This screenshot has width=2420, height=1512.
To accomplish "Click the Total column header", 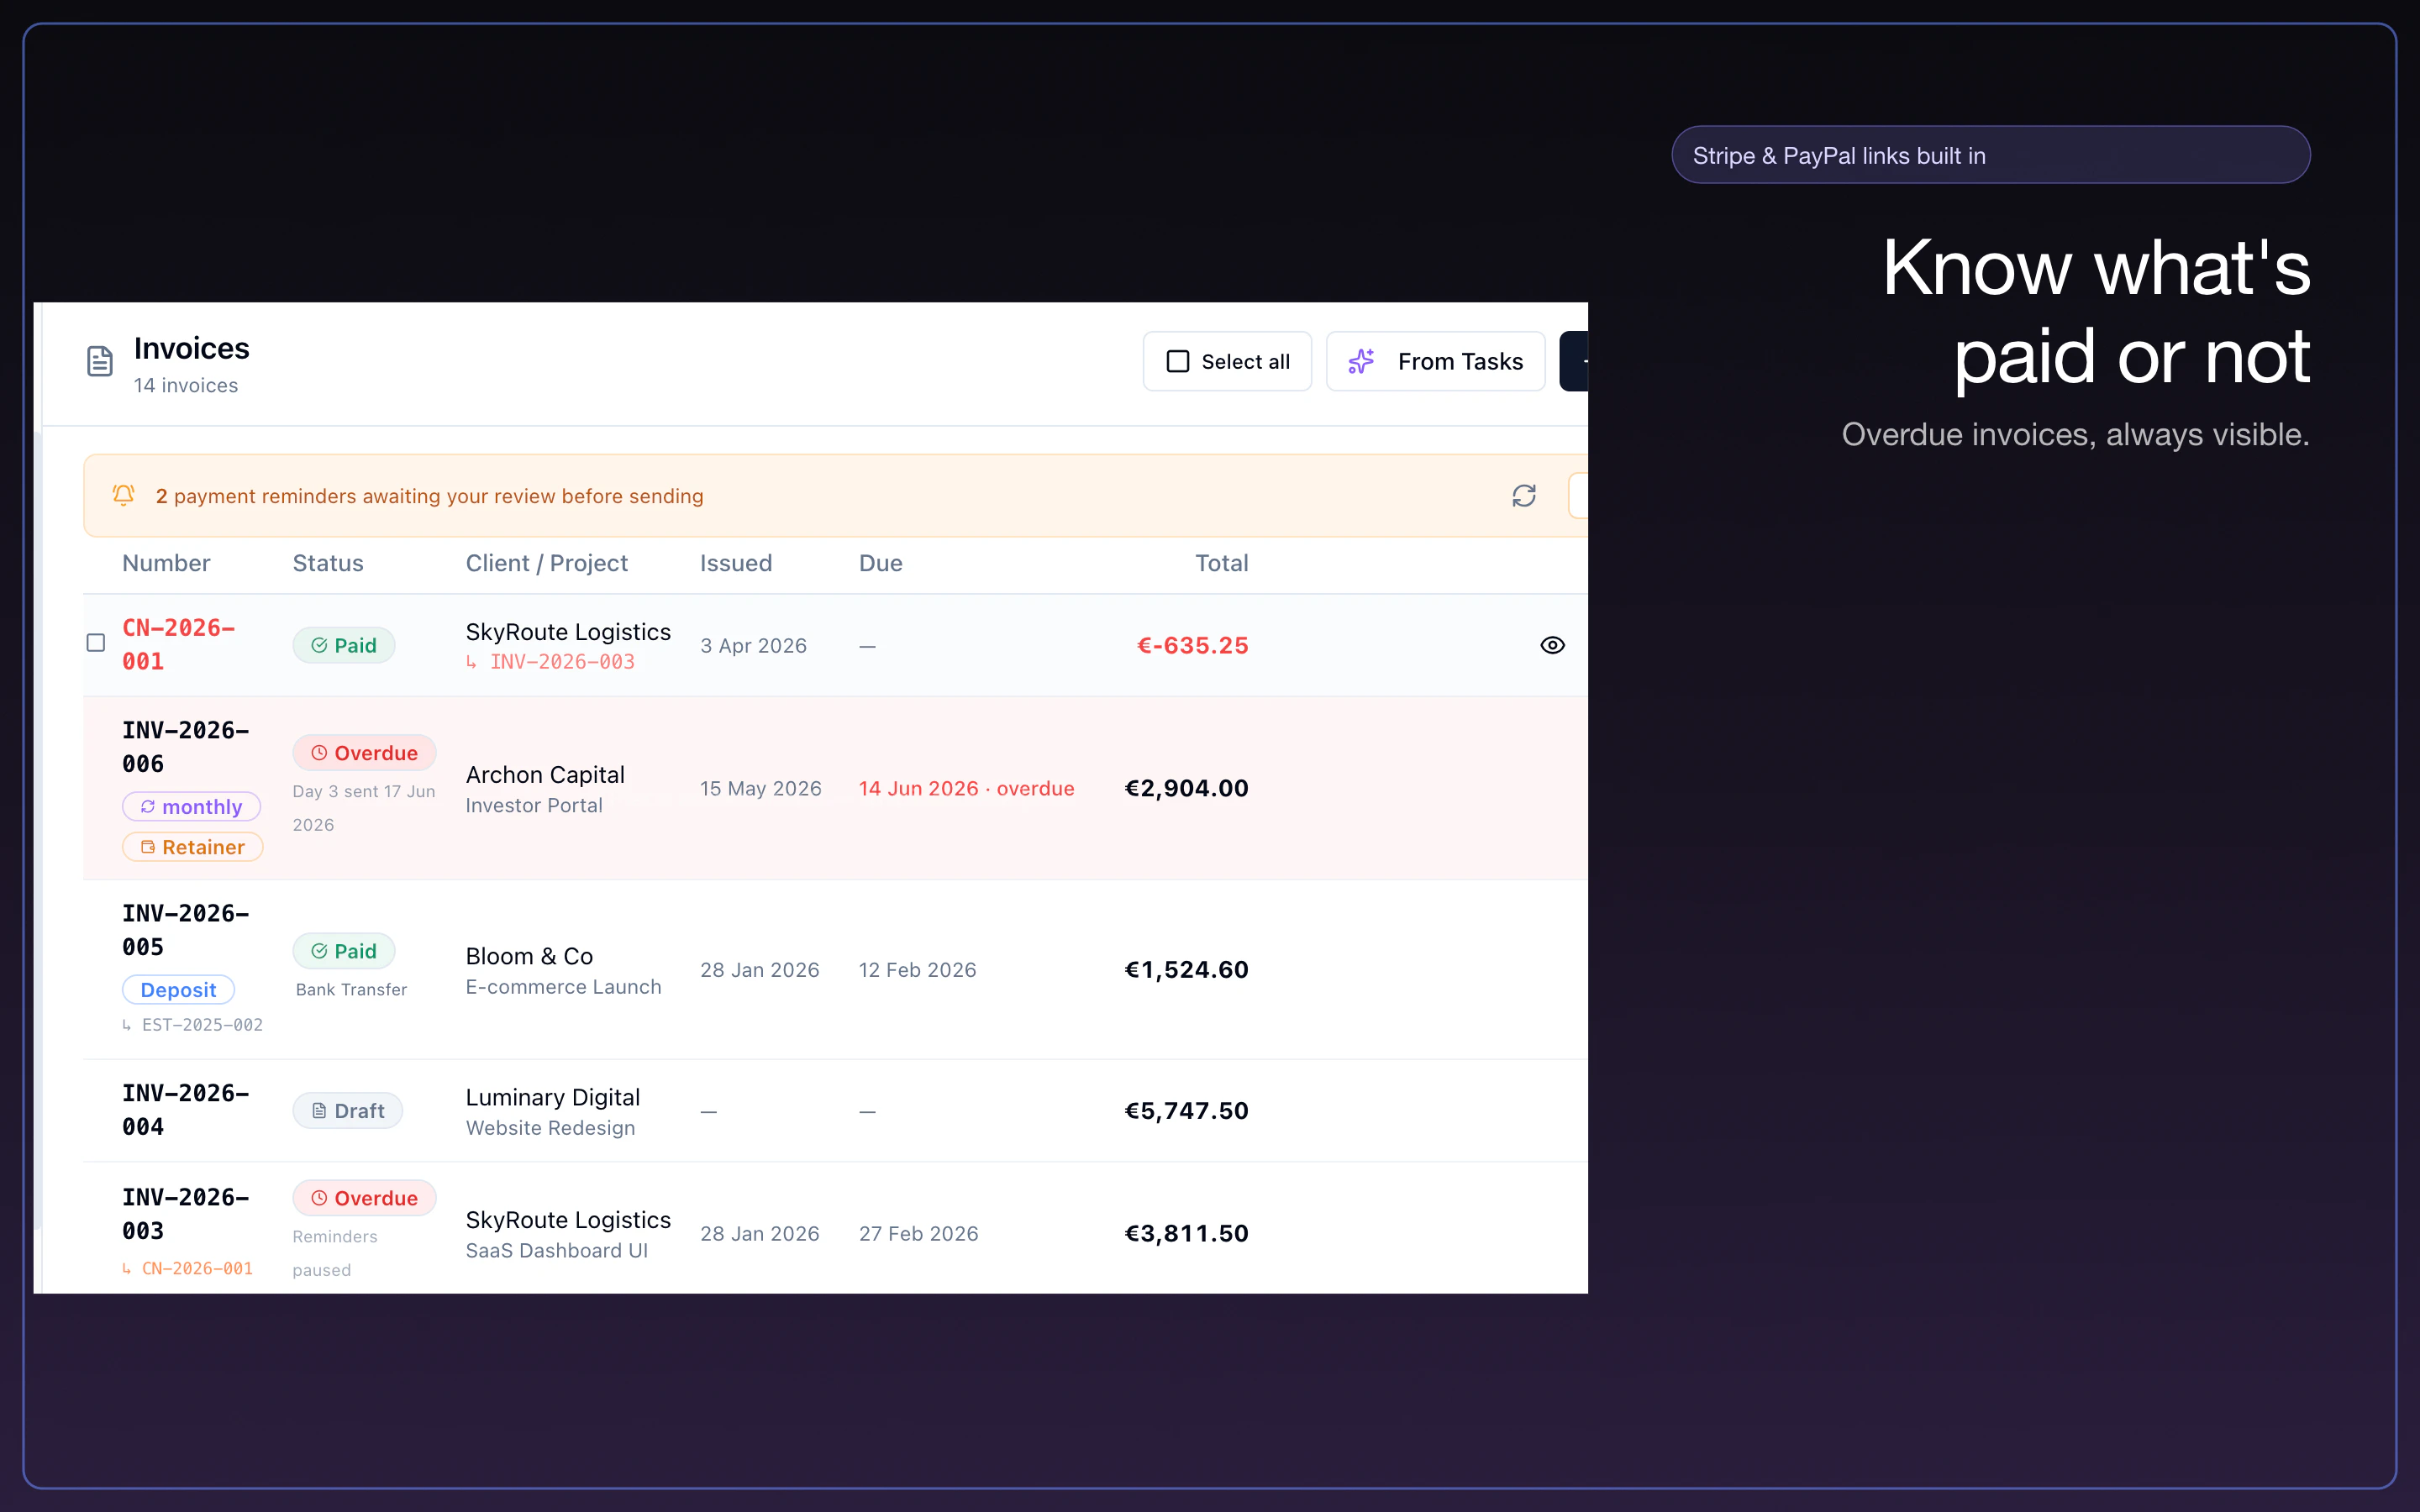I will coord(1221,563).
